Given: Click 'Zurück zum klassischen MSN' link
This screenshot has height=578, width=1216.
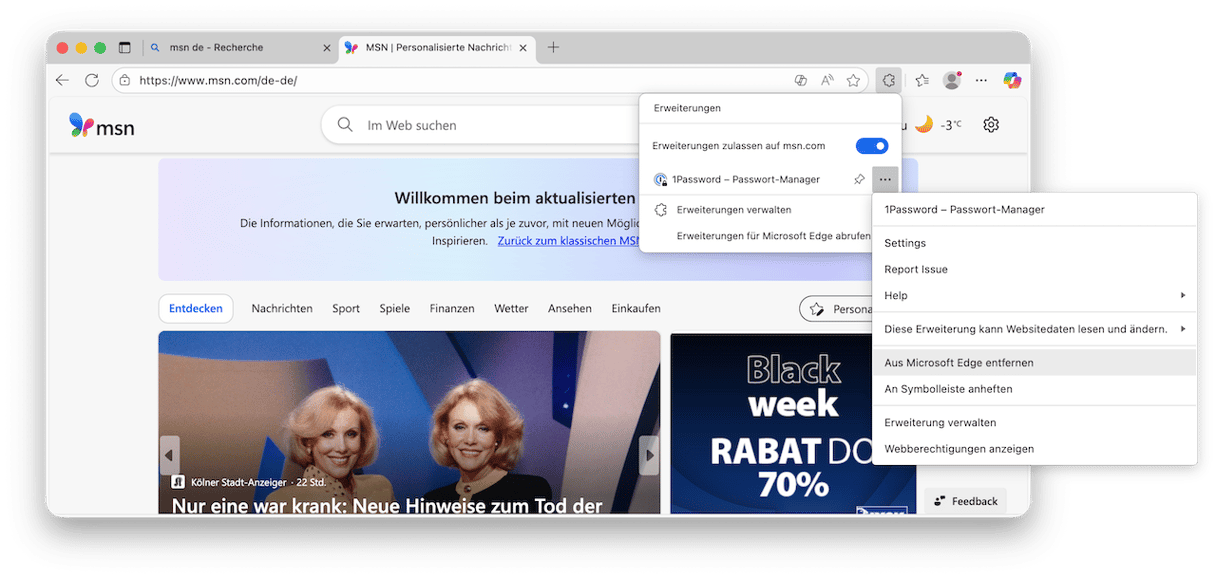Looking at the screenshot, I should [569, 241].
